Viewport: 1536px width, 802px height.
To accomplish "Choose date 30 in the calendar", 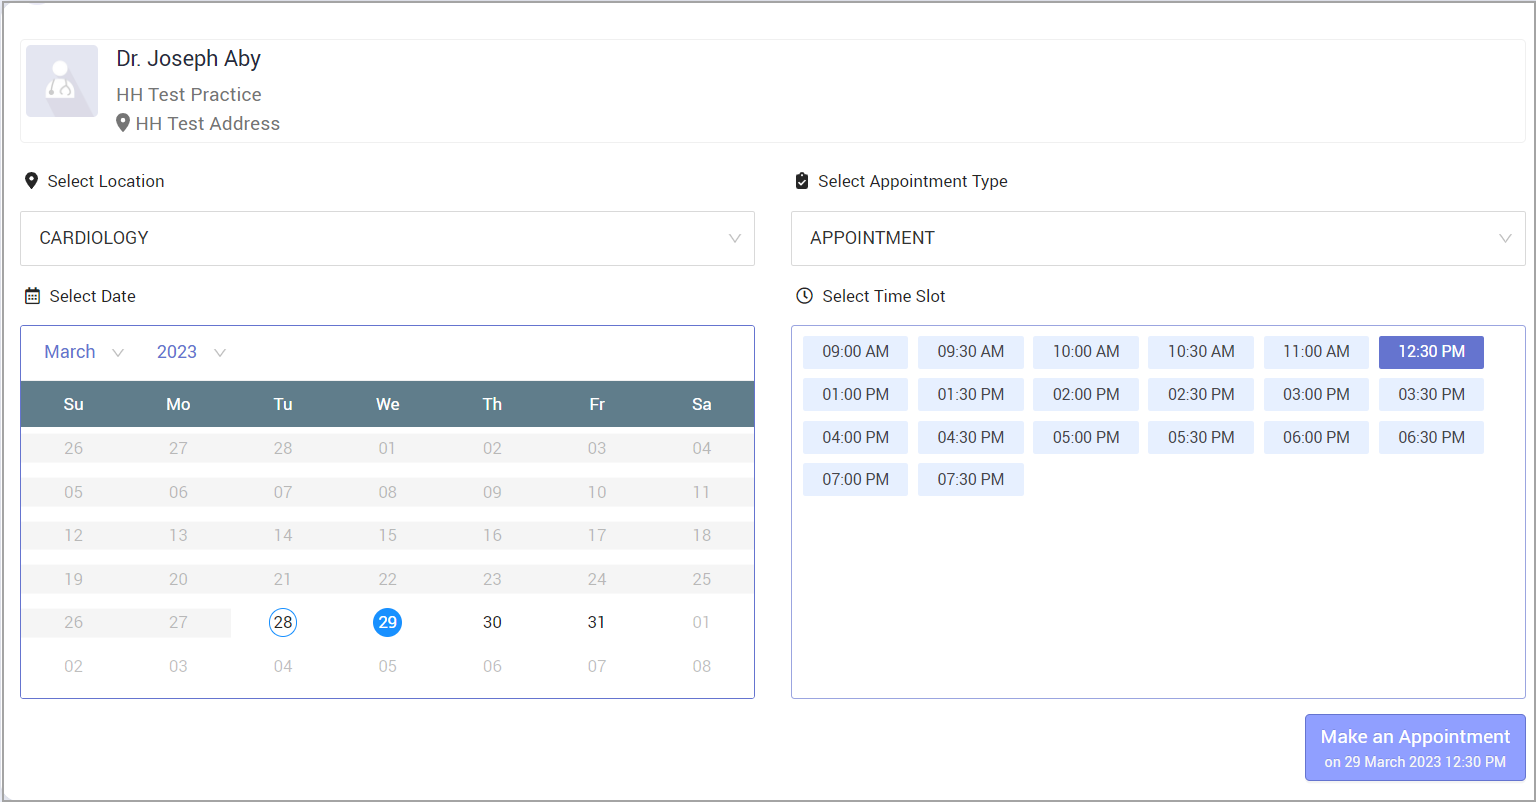I will coord(492,622).
